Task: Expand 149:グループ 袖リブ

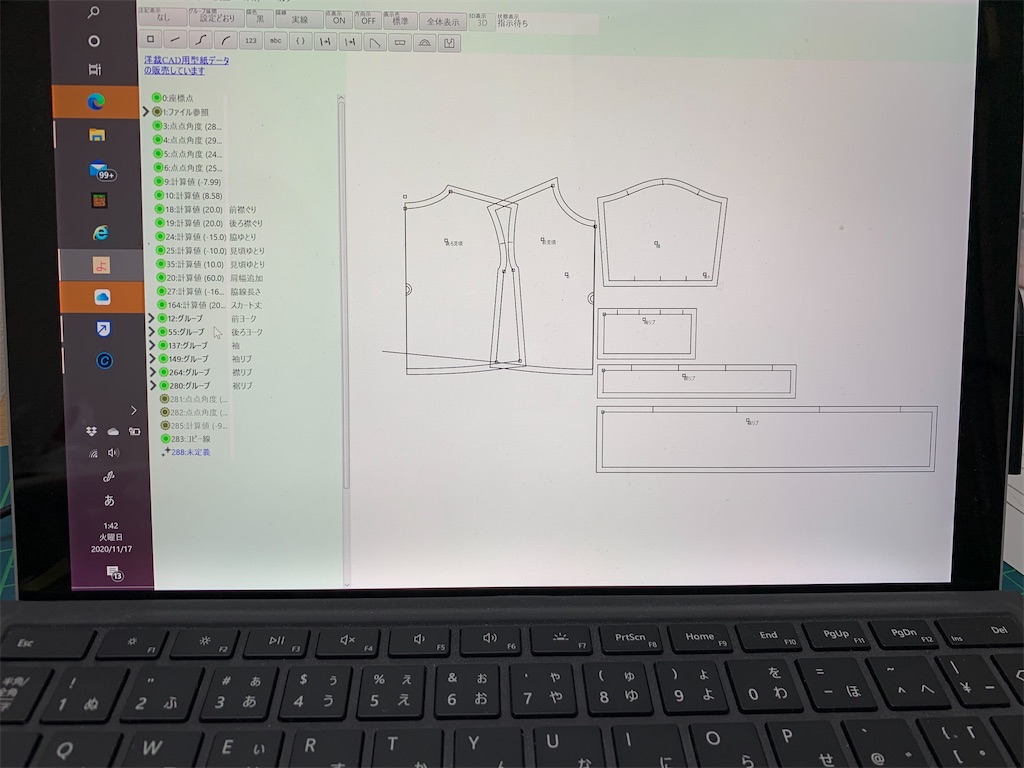Action: tap(152, 359)
